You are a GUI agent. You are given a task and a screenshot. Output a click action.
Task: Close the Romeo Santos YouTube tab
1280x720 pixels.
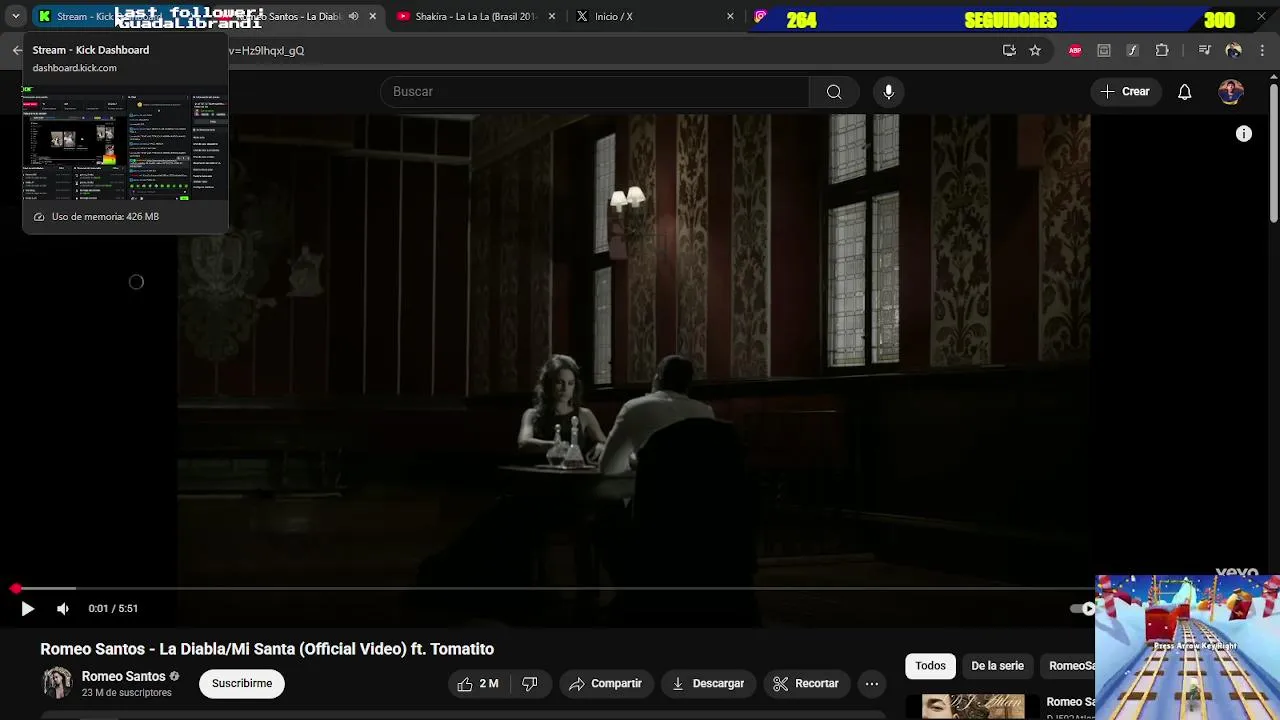(x=373, y=16)
